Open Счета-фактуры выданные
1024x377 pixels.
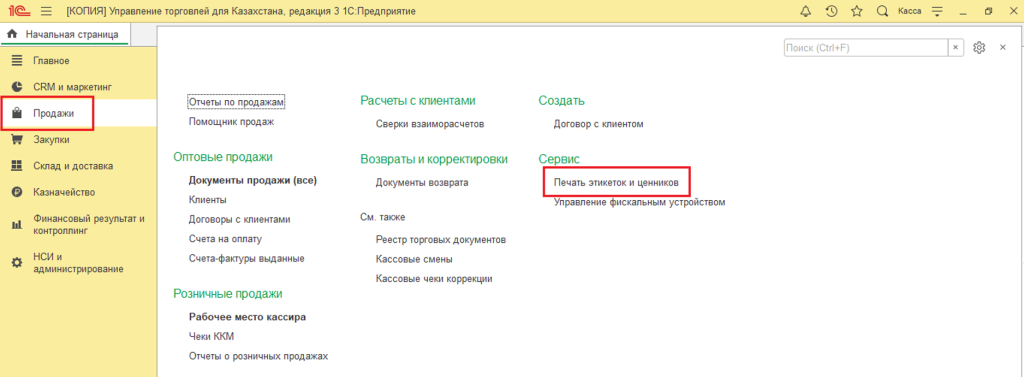[246, 259]
